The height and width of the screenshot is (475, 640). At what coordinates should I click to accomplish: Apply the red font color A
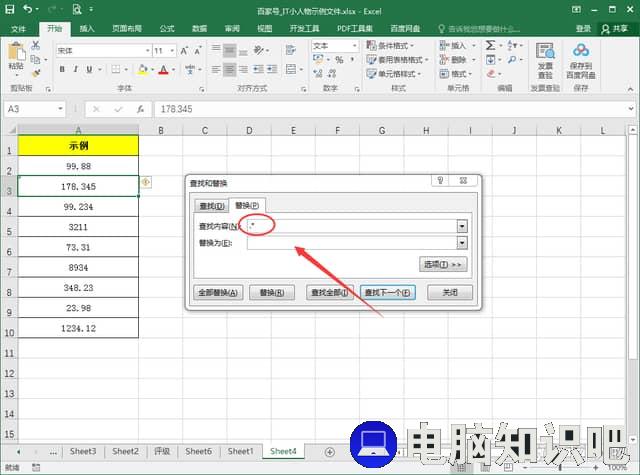164,69
